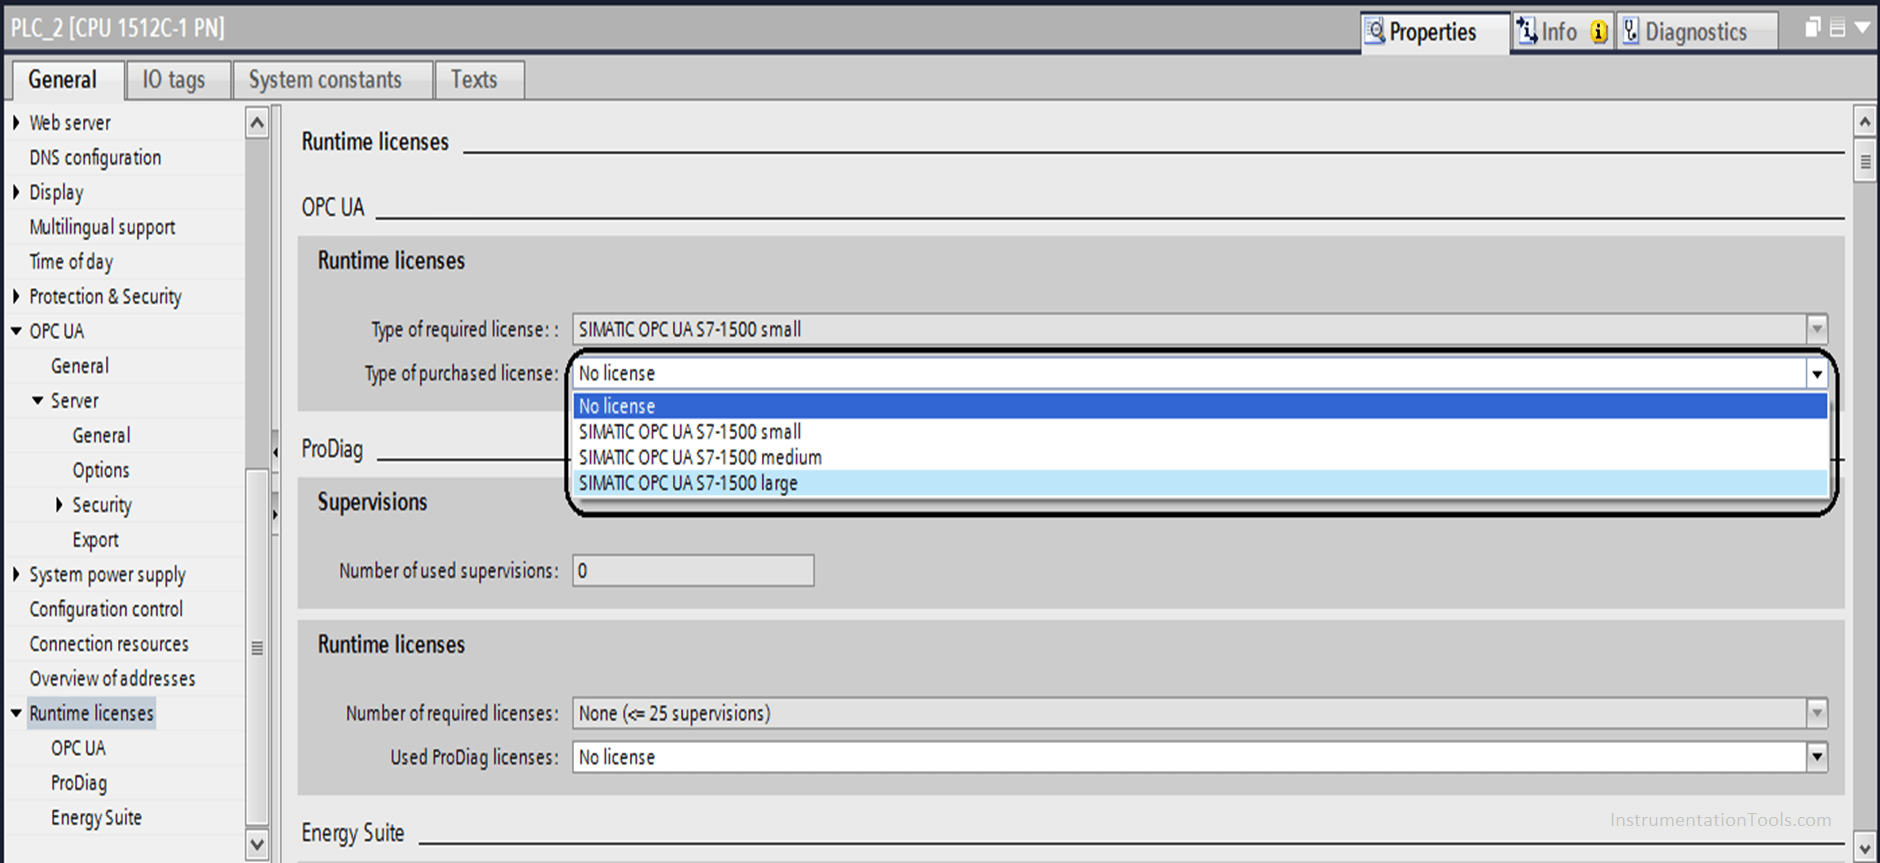Select Configuration control in the tree
Screen dimensions: 1880x863
pyautogui.click(x=106, y=609)
